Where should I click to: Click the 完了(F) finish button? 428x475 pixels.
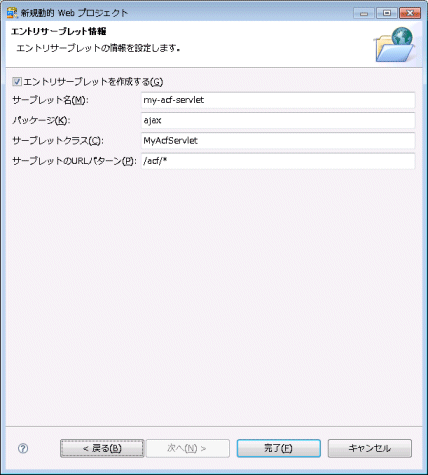click(x=279, y=448)
